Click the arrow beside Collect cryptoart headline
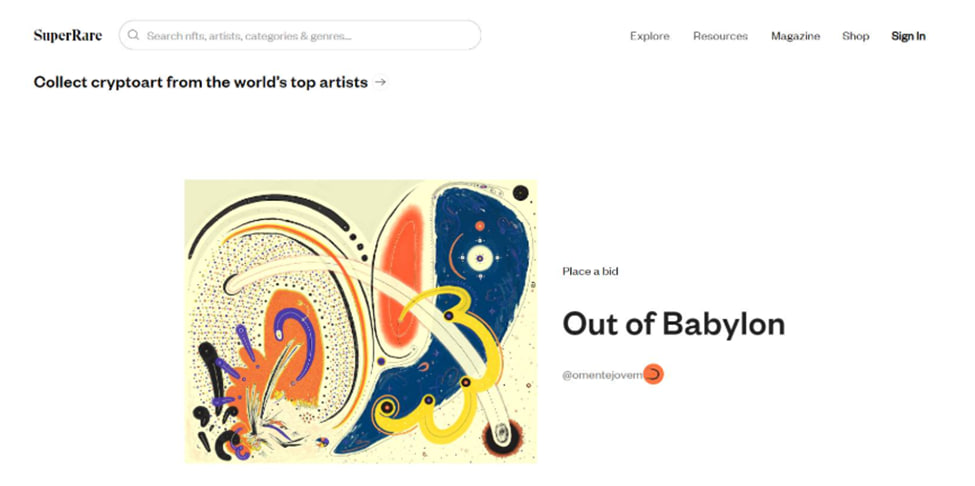 click(x=381, y=82)
